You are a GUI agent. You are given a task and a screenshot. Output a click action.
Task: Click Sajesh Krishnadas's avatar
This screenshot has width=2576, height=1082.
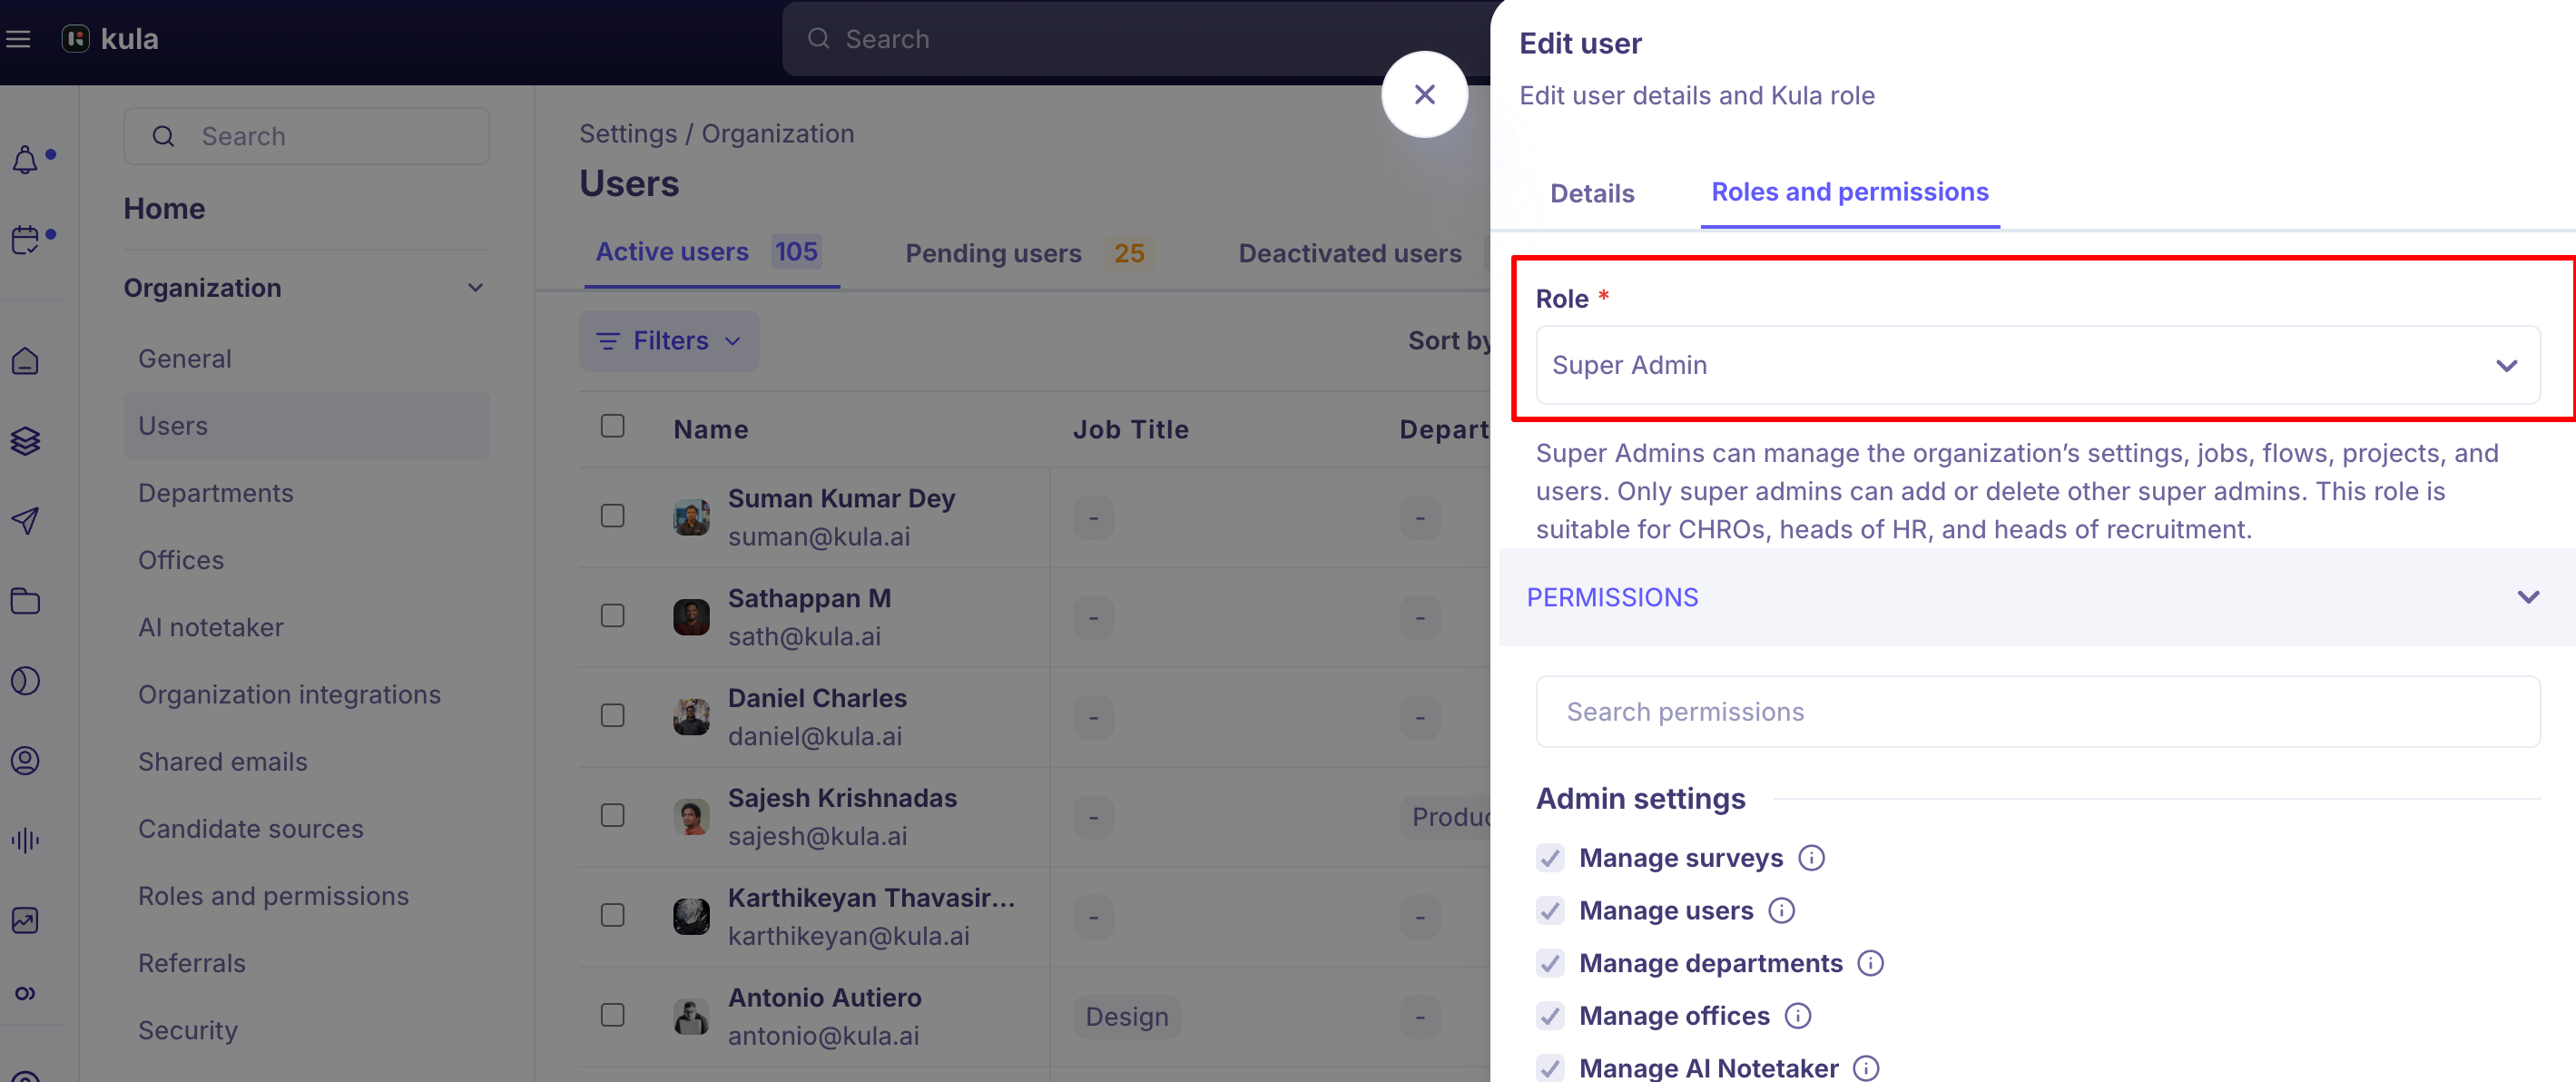click(691, 817)
